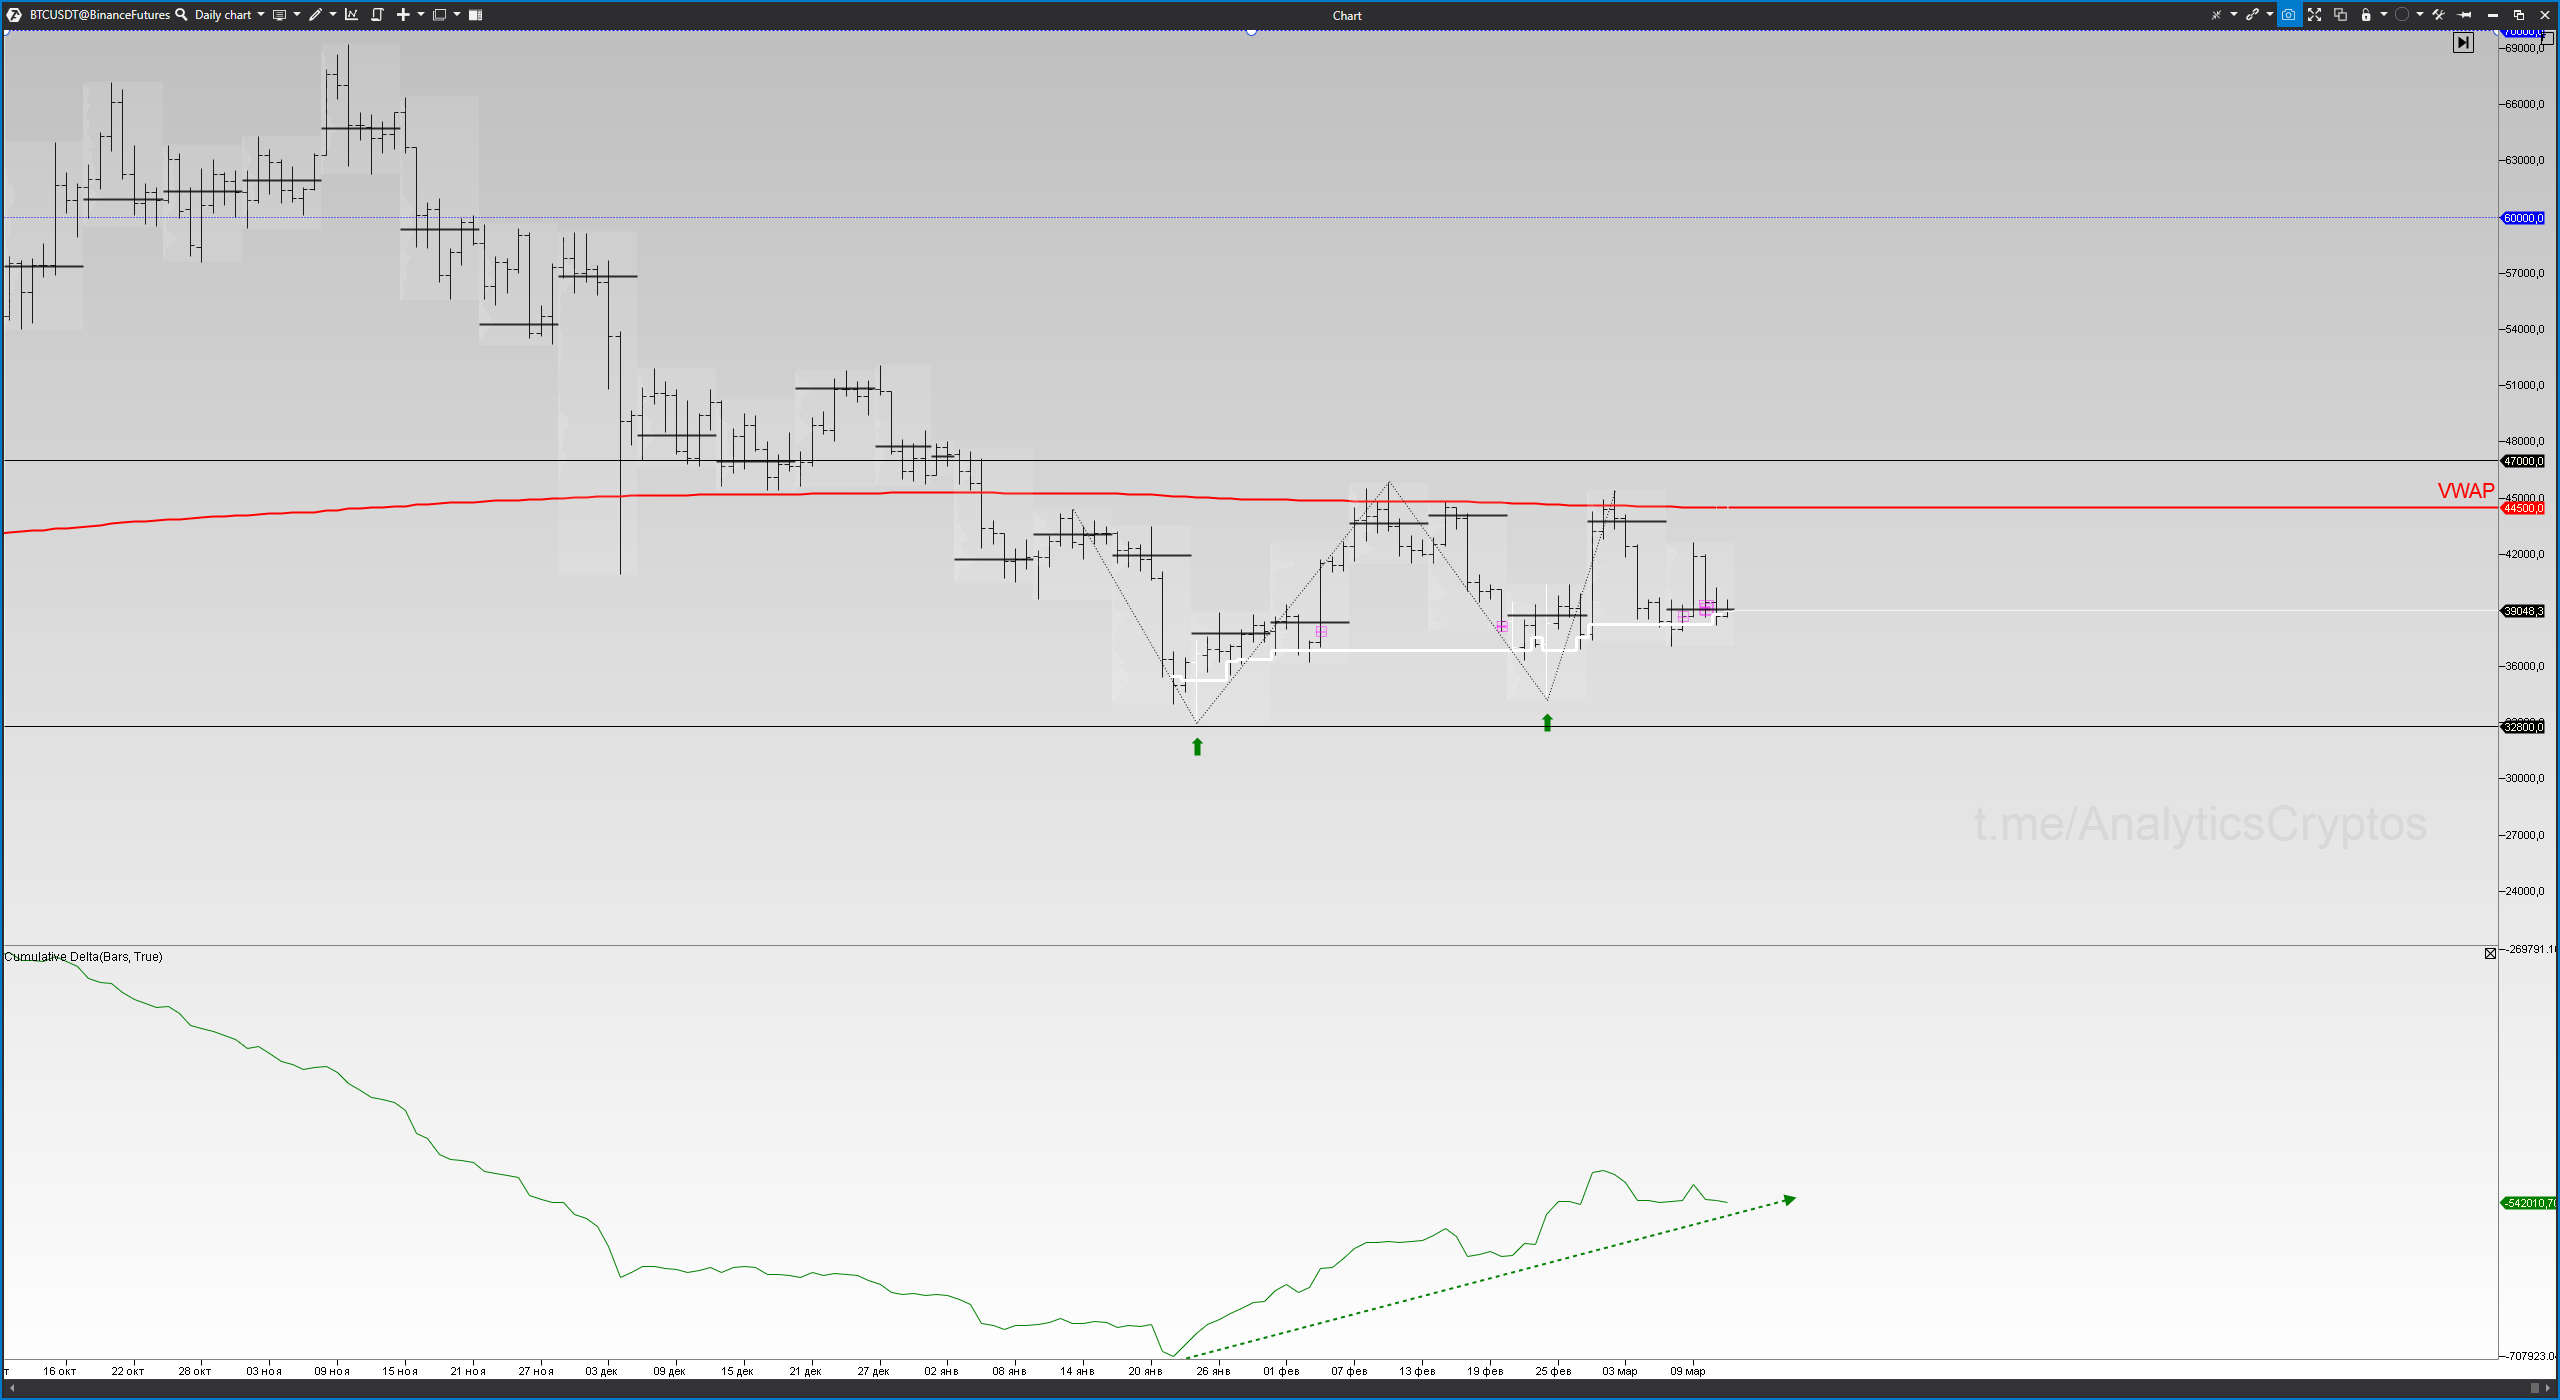This screenshot has width=2560, height=1400.
Task: Expand the padlock dropdown arrow
Action: point(2385,15)
